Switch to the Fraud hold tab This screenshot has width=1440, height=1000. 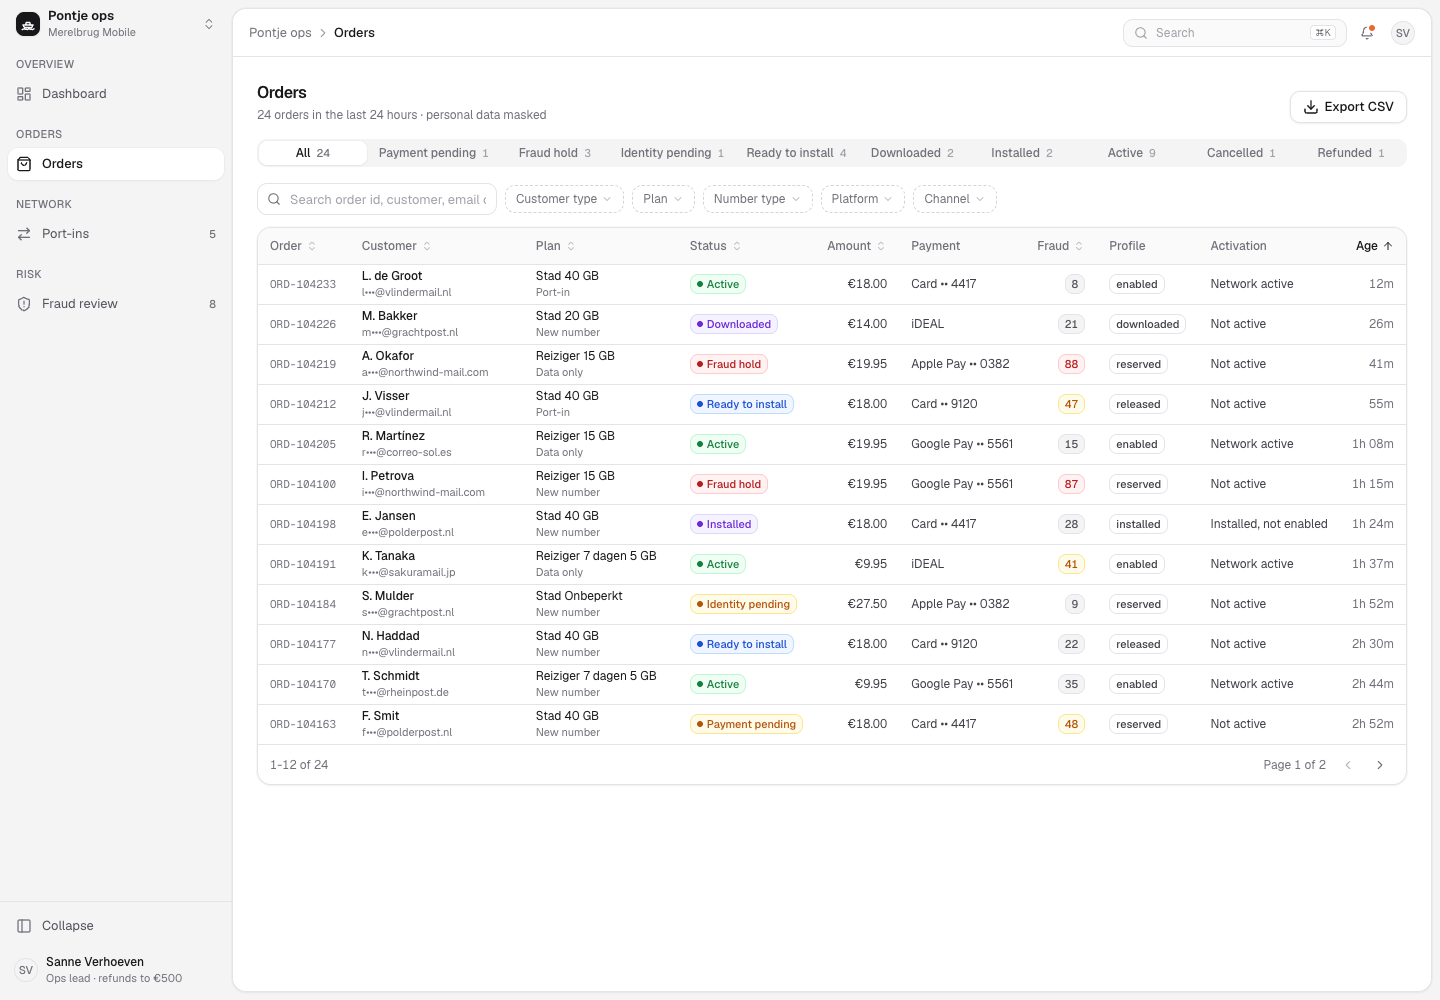tap(555, 153)
